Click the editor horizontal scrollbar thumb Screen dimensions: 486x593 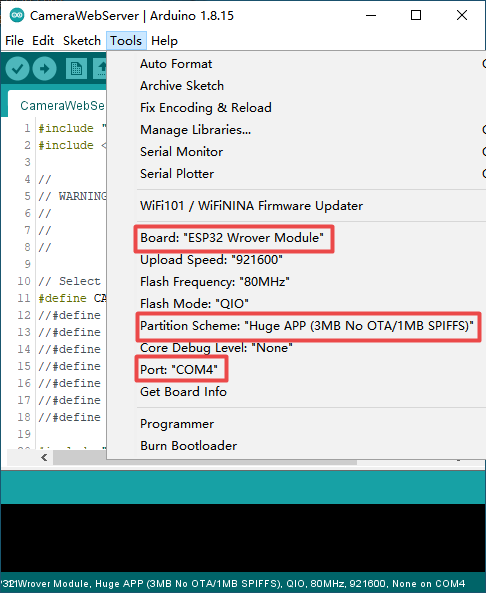pos(205,462)
